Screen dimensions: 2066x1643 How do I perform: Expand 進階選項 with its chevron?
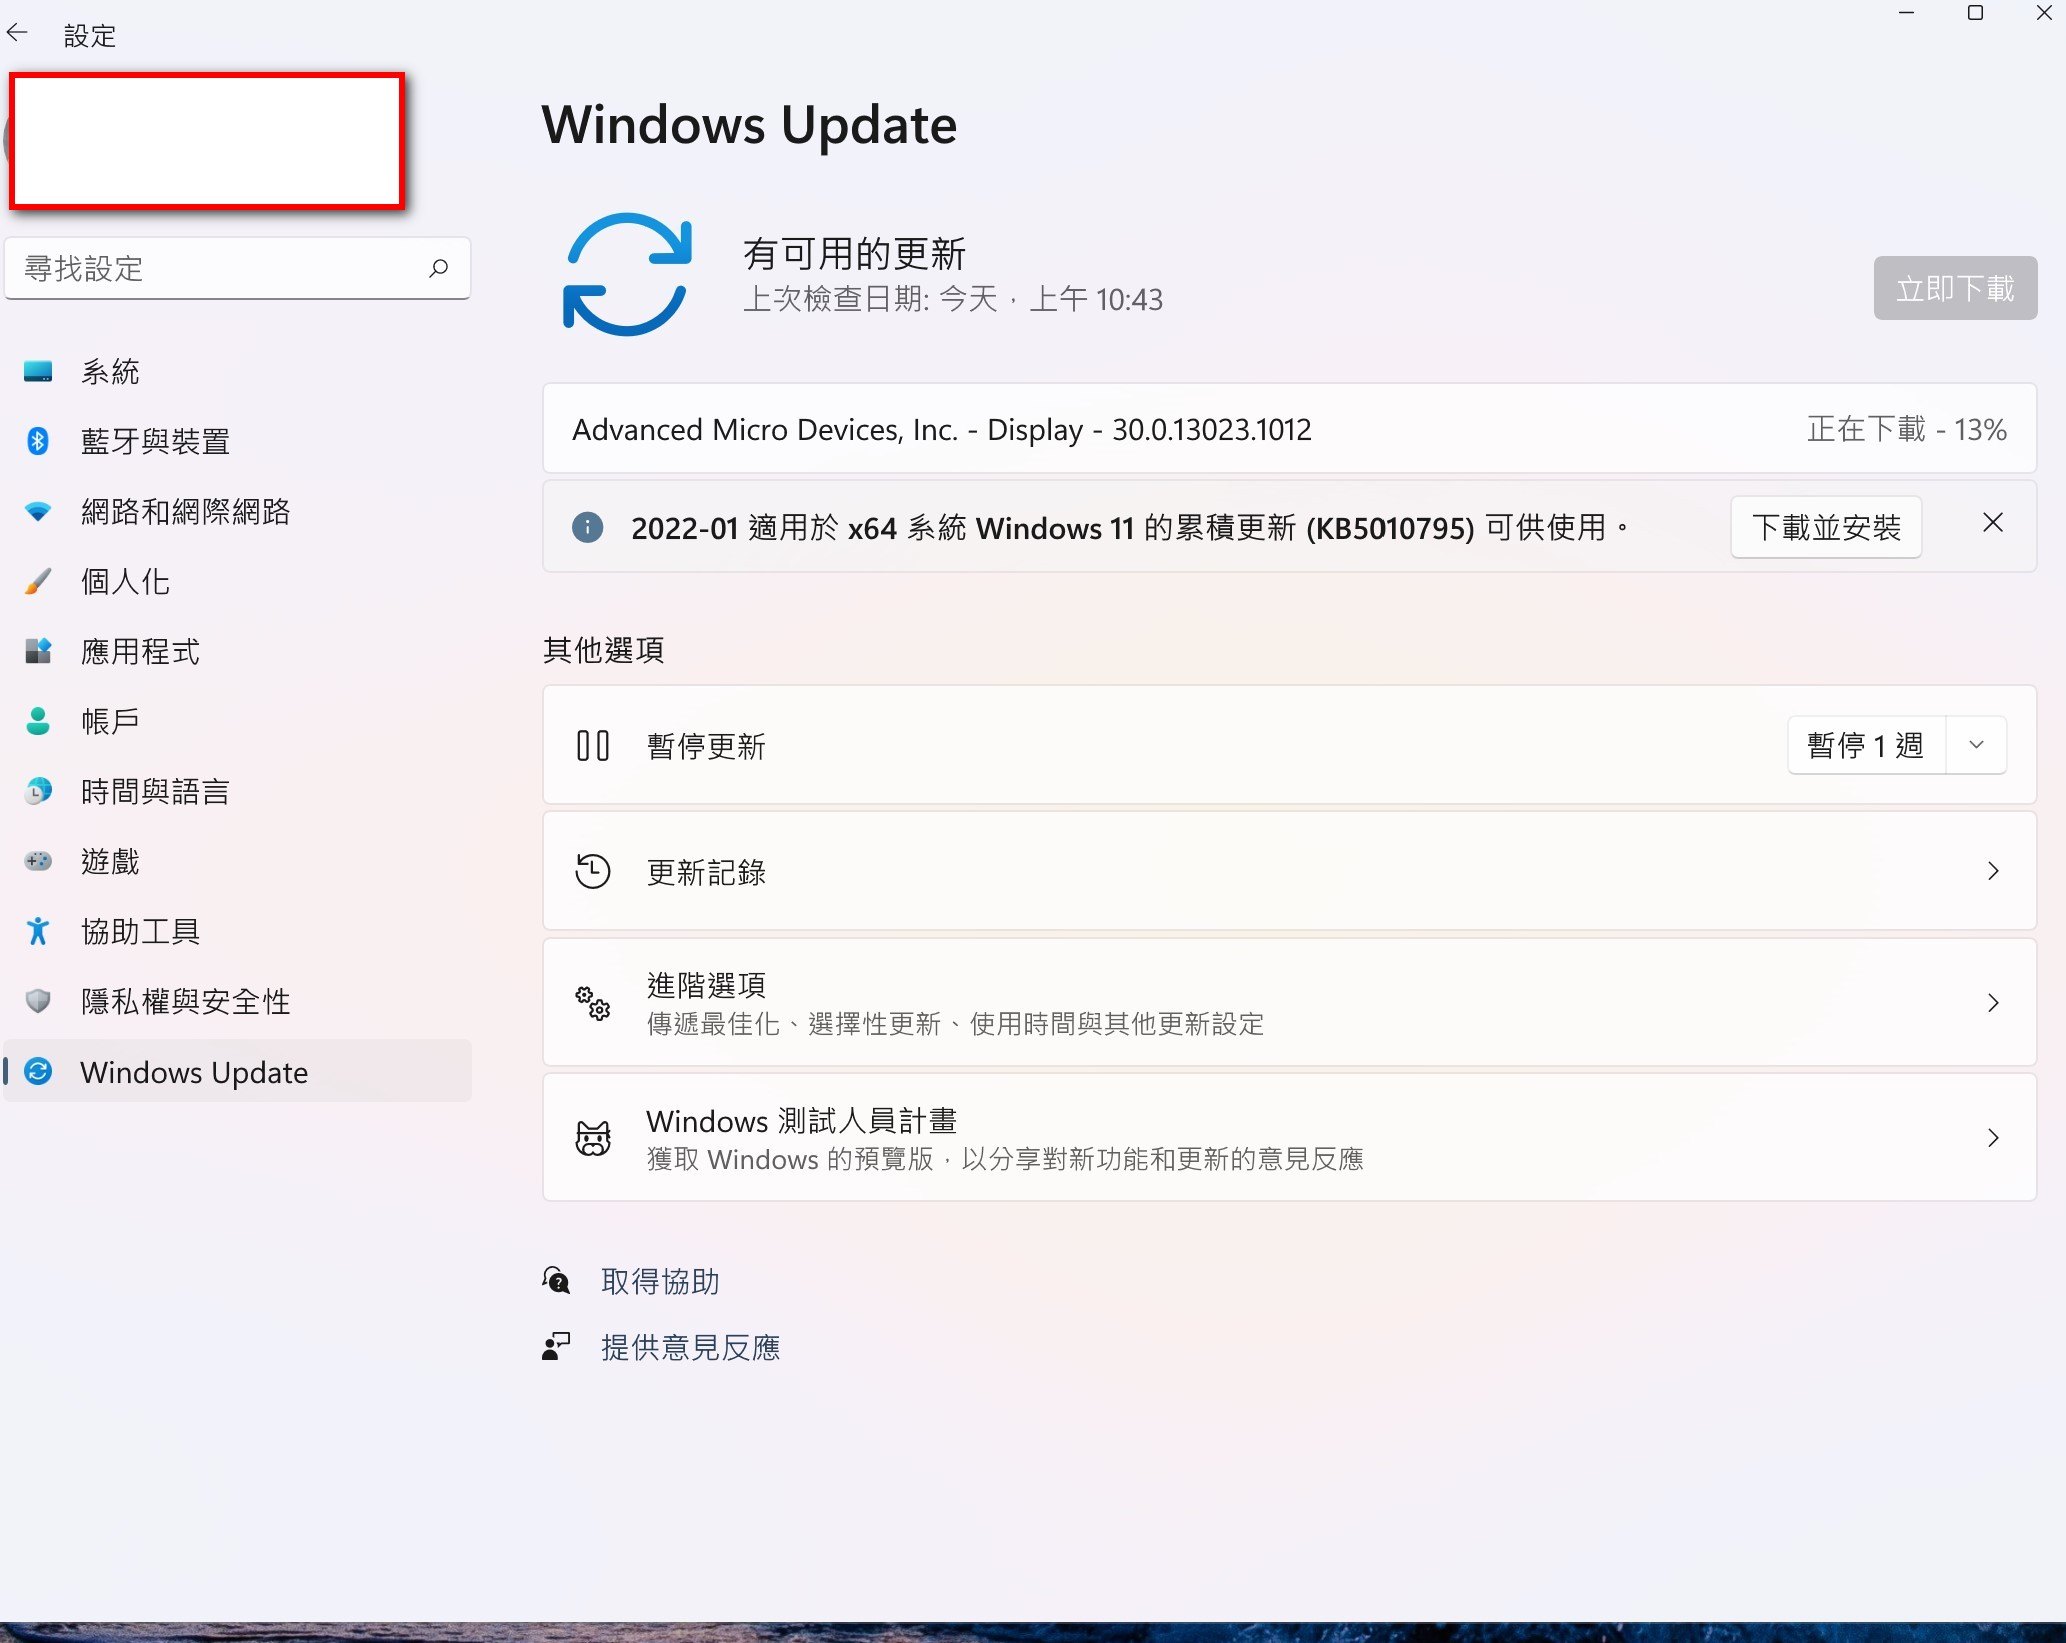click(1993, 1002)
